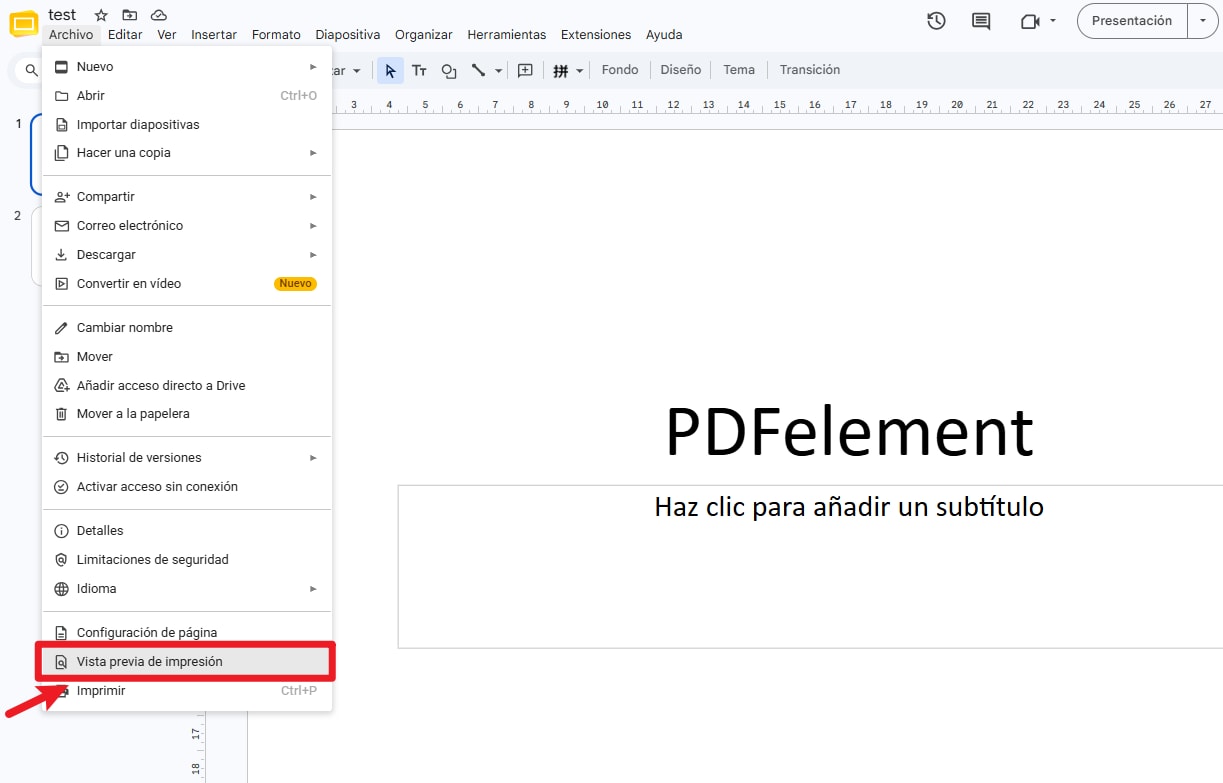Choose Cambiar nombre
Image resolution: width=1223 pixels, height=783 pixels.
(187, 328)
